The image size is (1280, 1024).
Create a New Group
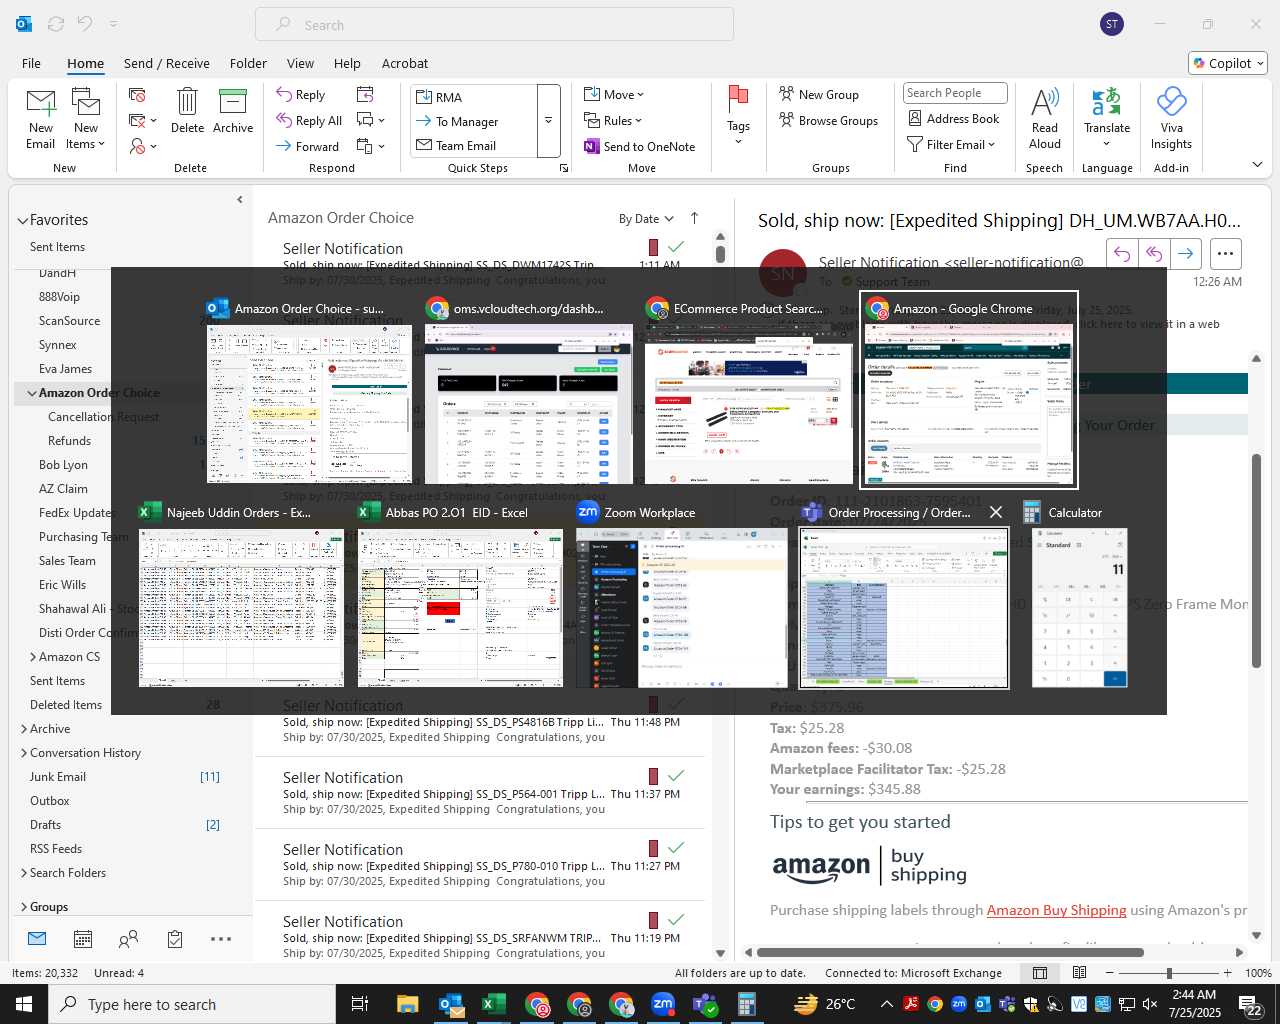pyautogui.click(x=819, y=94)
